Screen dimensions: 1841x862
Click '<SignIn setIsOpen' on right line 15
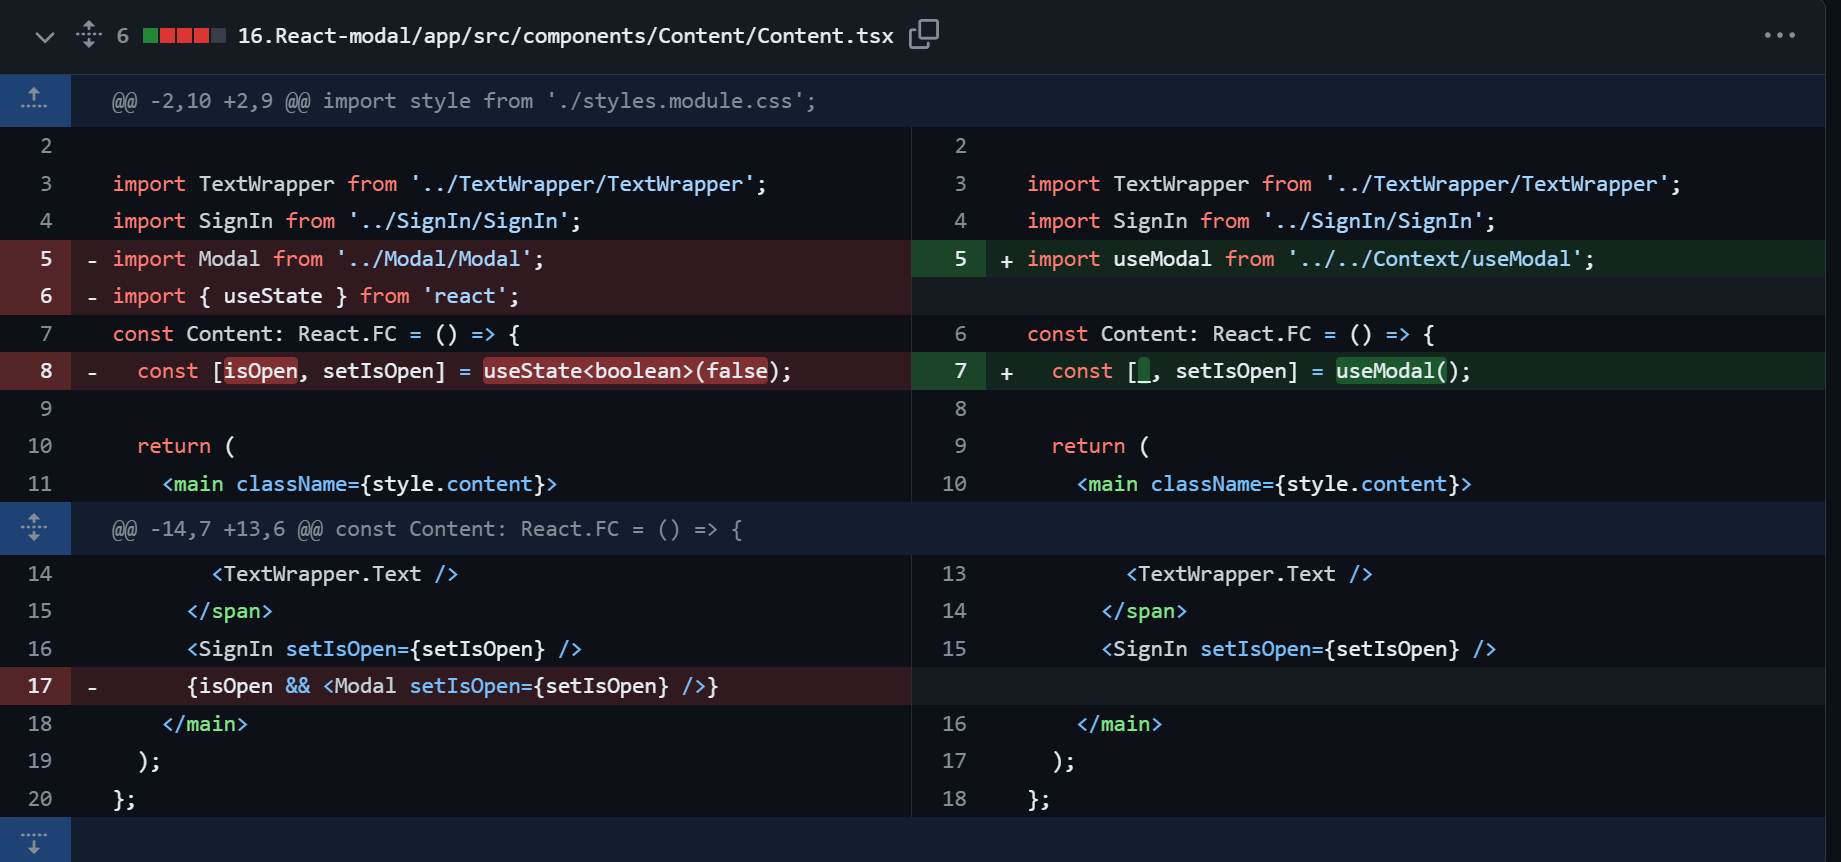pos(1299,649)
